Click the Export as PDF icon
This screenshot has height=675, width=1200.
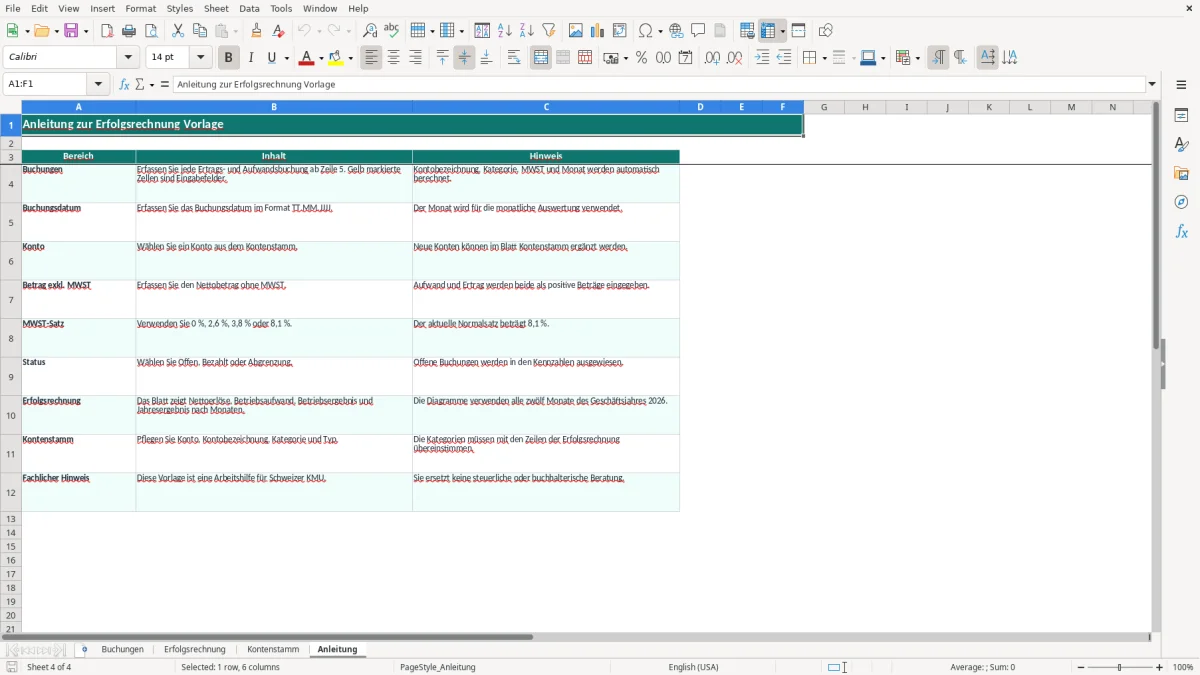pos(107,31)
